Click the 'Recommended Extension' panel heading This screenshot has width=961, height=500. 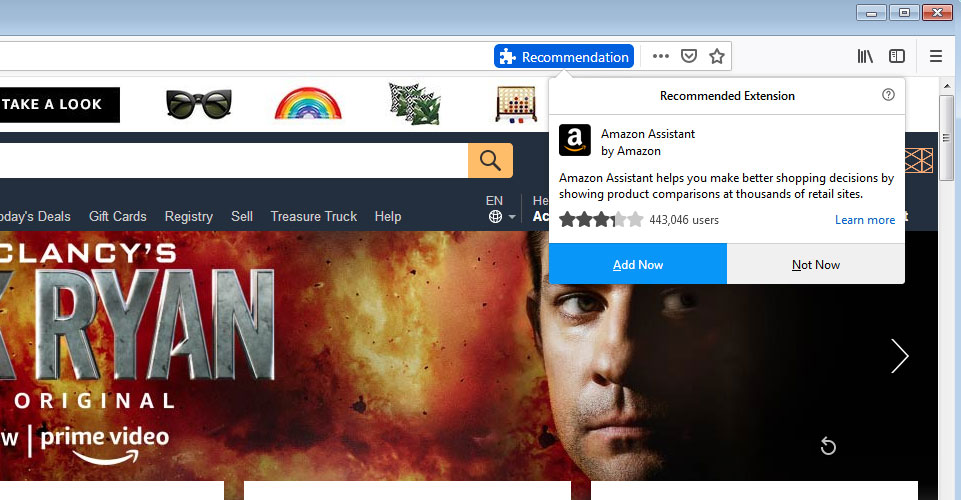[727, 96]
